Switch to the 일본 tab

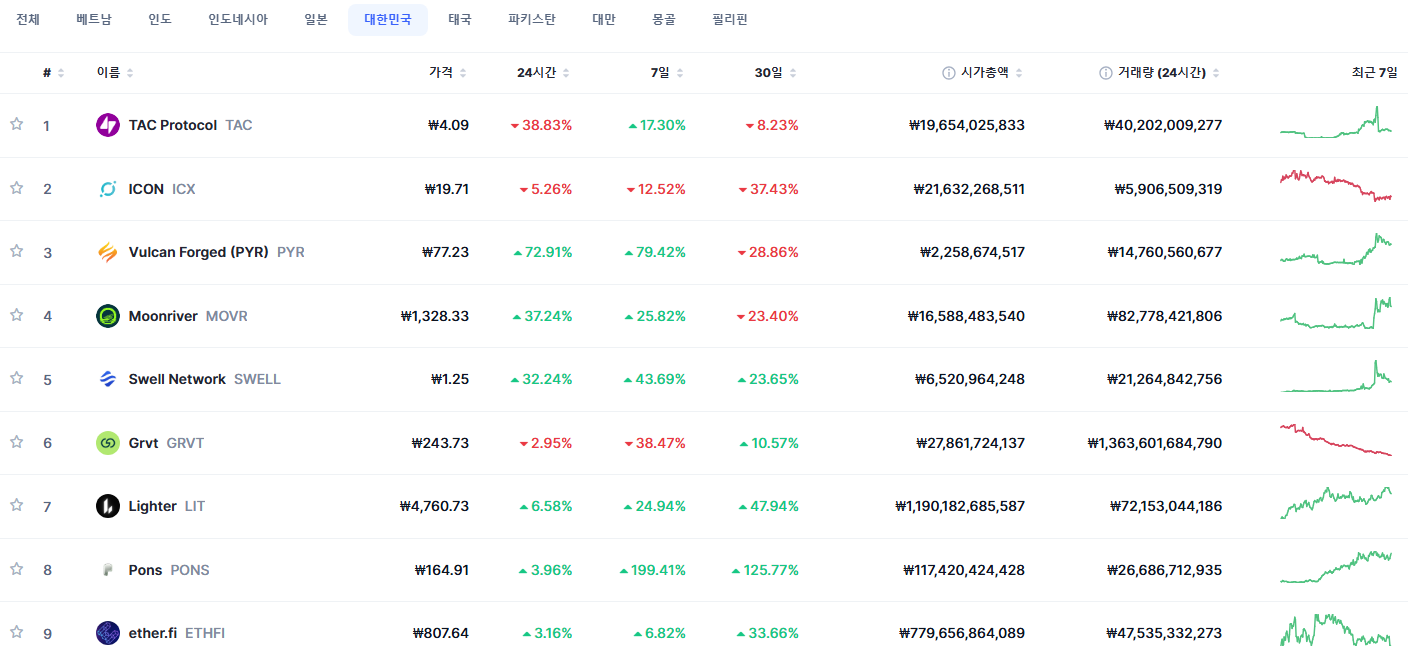point(316,20)
